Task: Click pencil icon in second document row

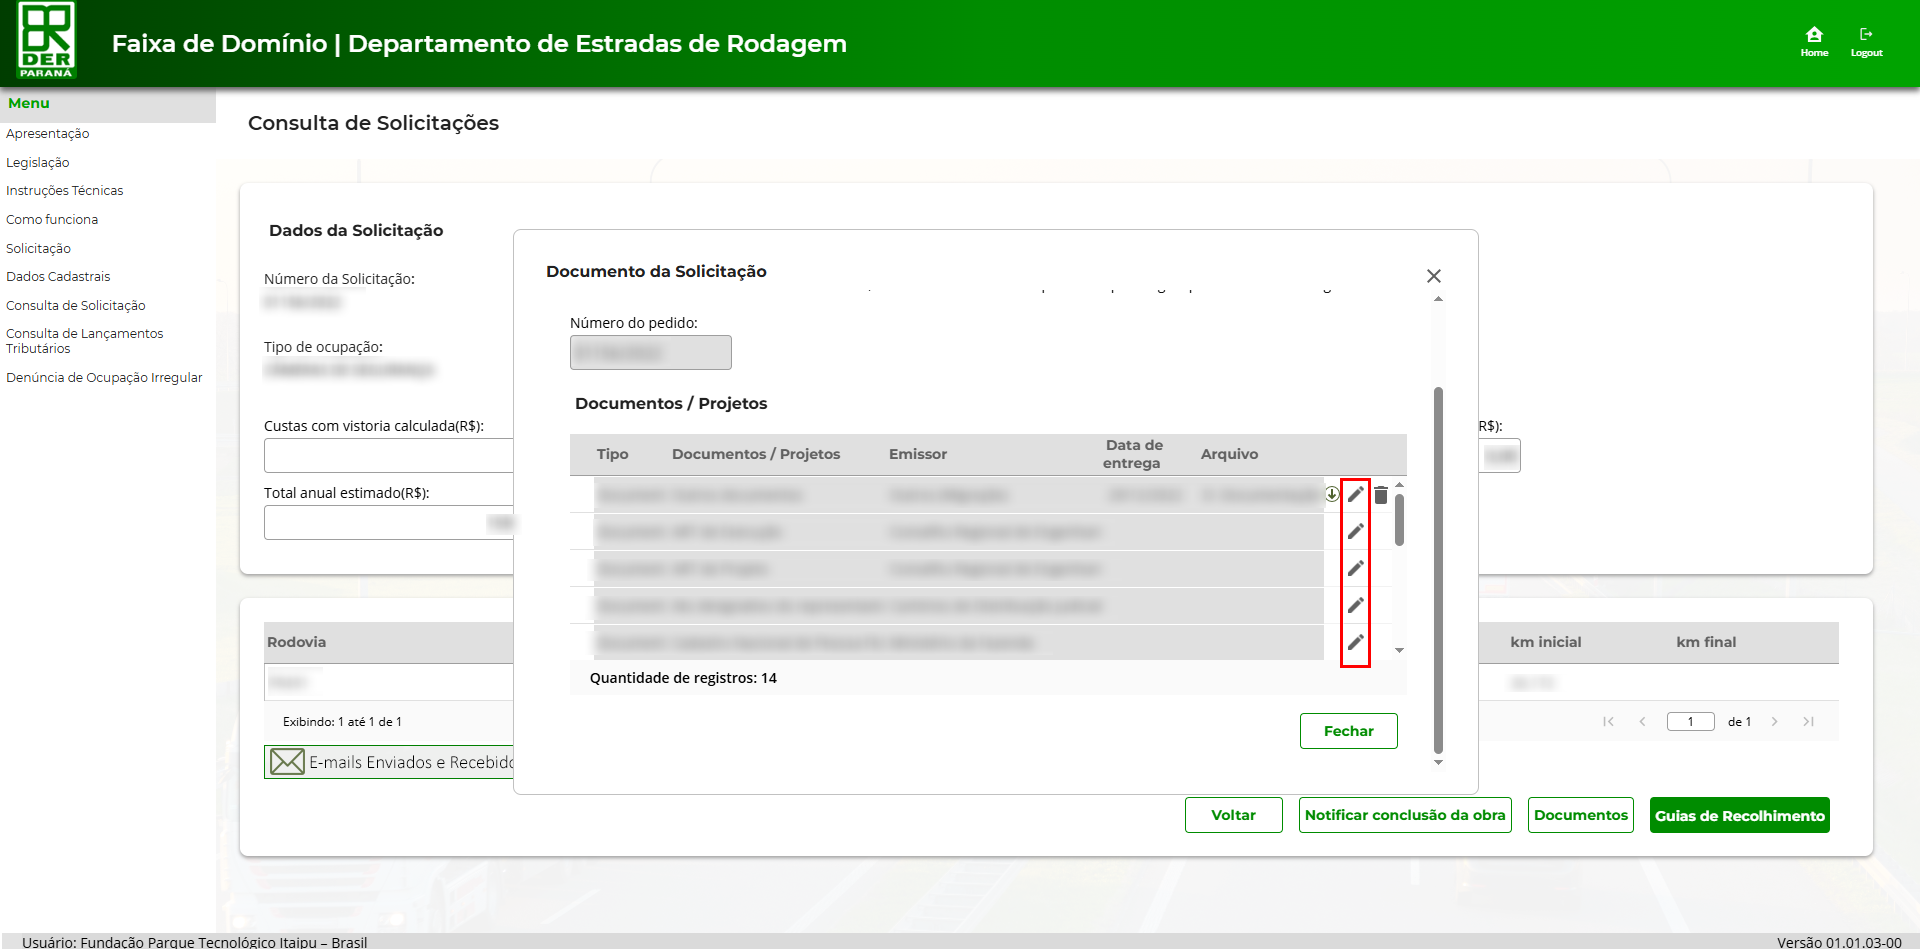Action: 1356,531
